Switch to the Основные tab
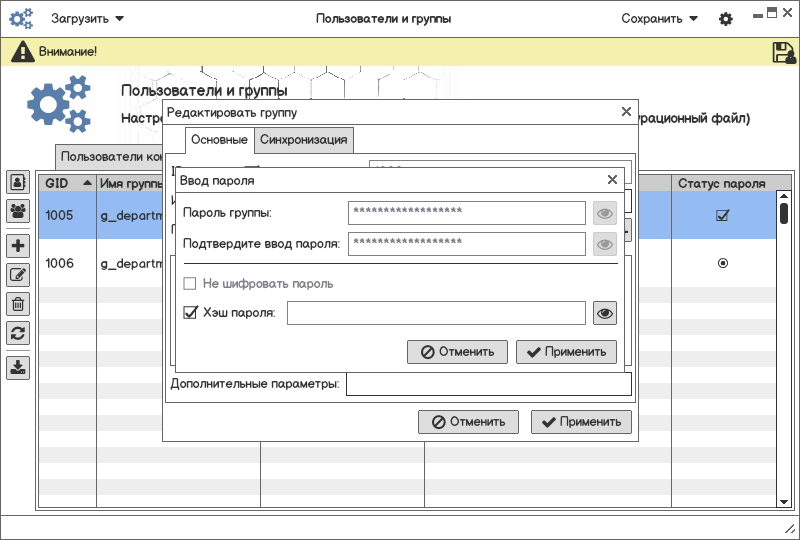This screenshot has height=540, width=800. [219, 140]
